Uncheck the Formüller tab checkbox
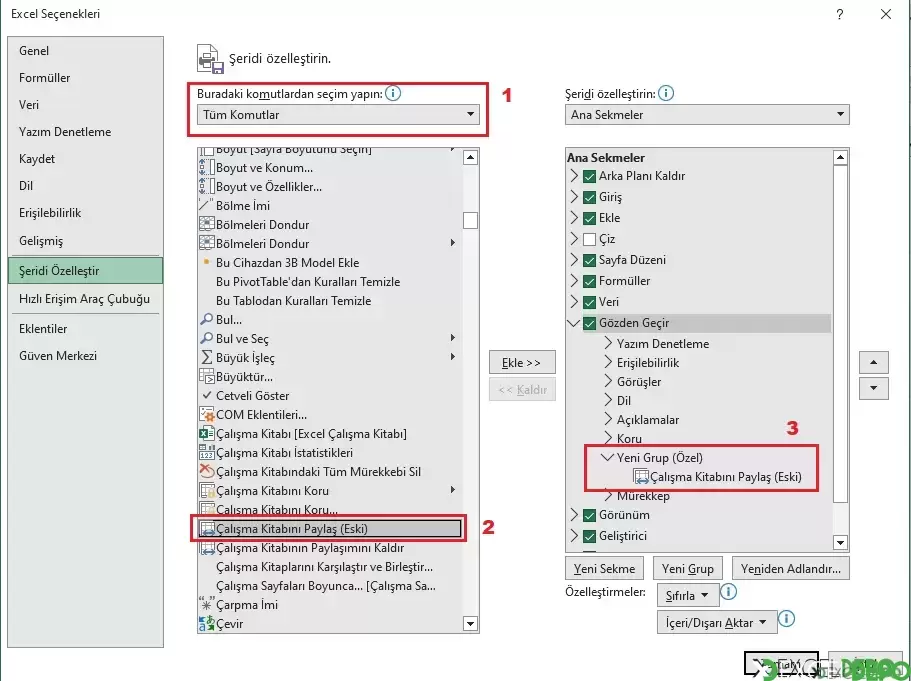 pos(589,281)
